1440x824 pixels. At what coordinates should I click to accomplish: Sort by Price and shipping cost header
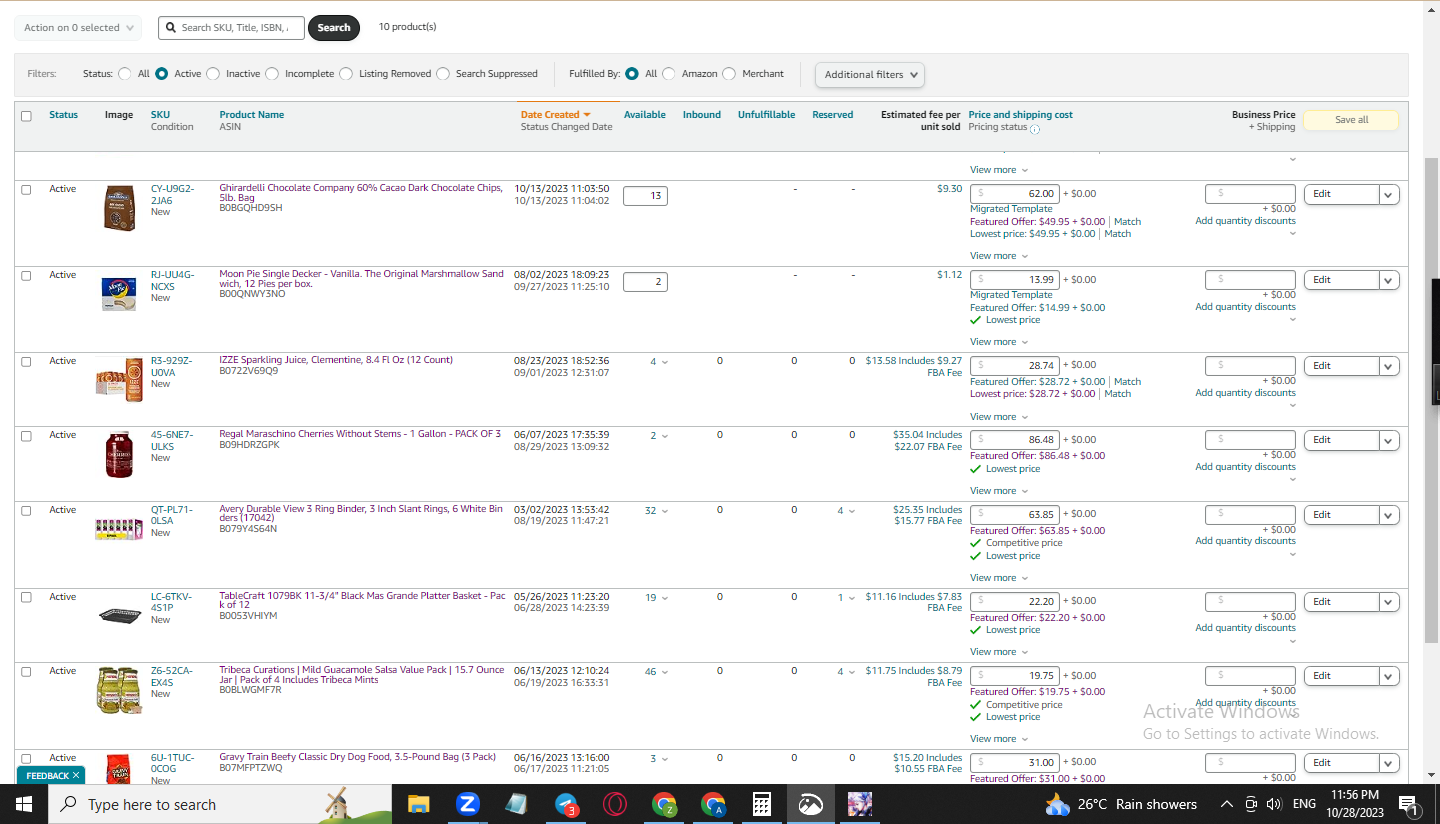[x=1020, y=115]
